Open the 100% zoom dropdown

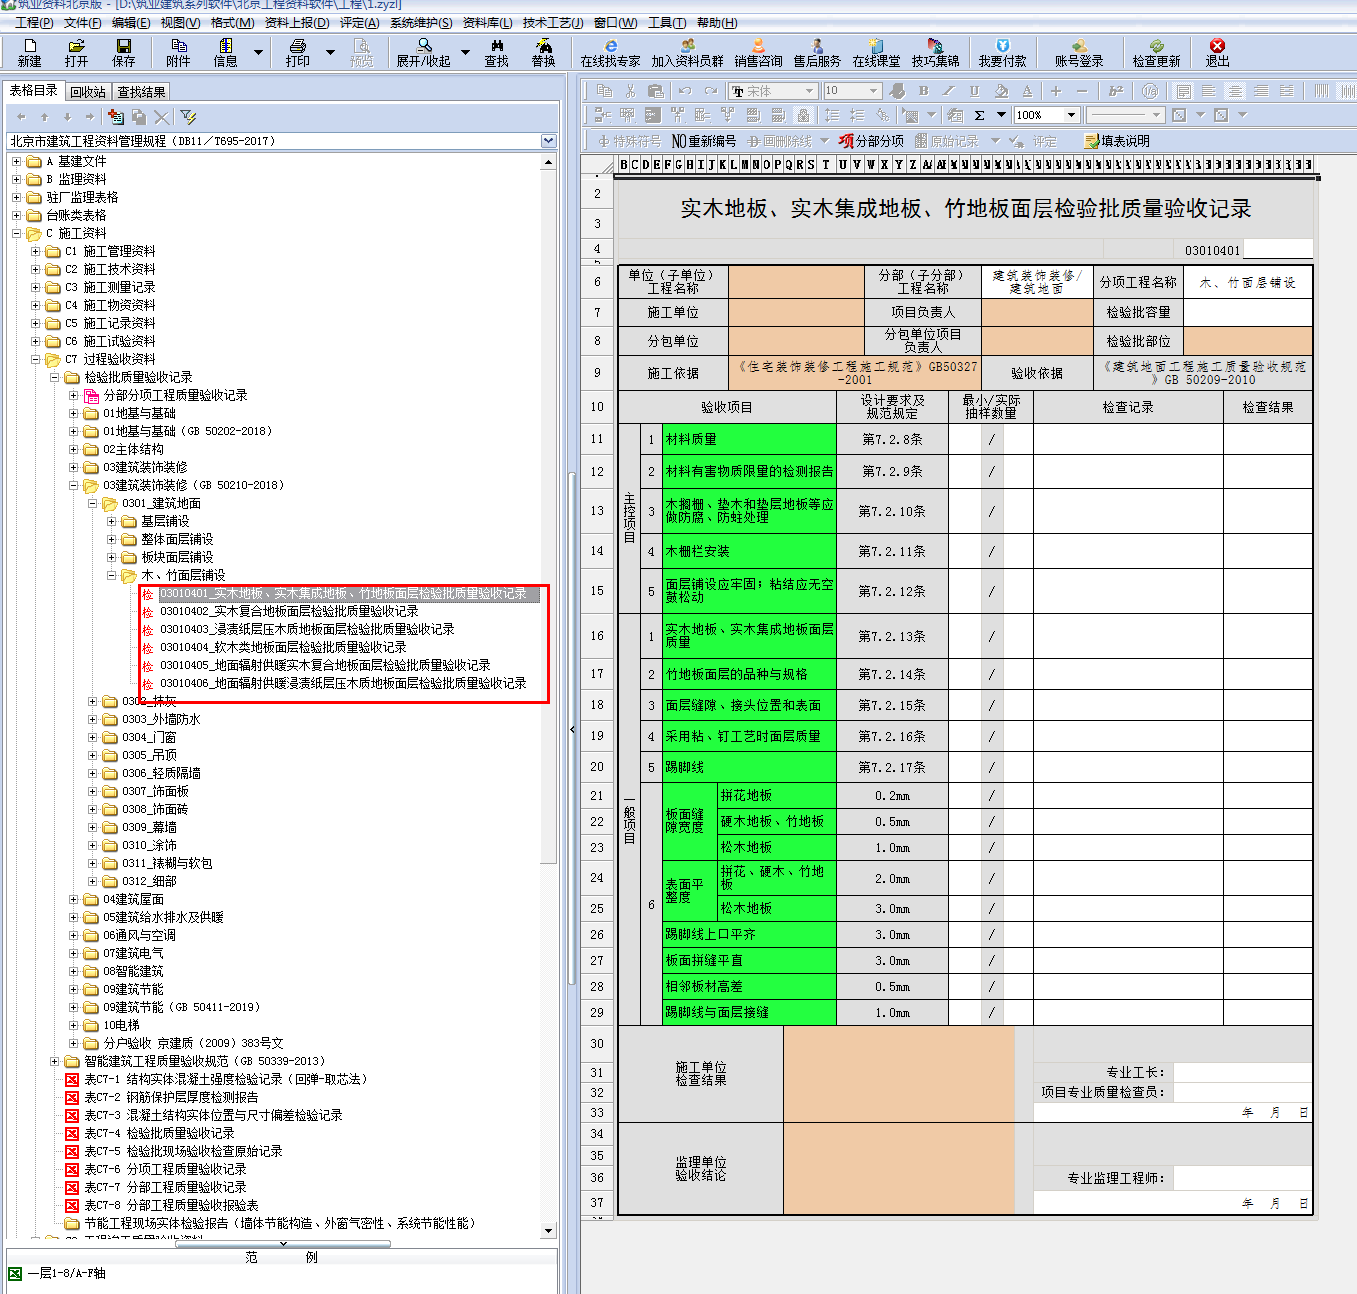pos(1072,115)
